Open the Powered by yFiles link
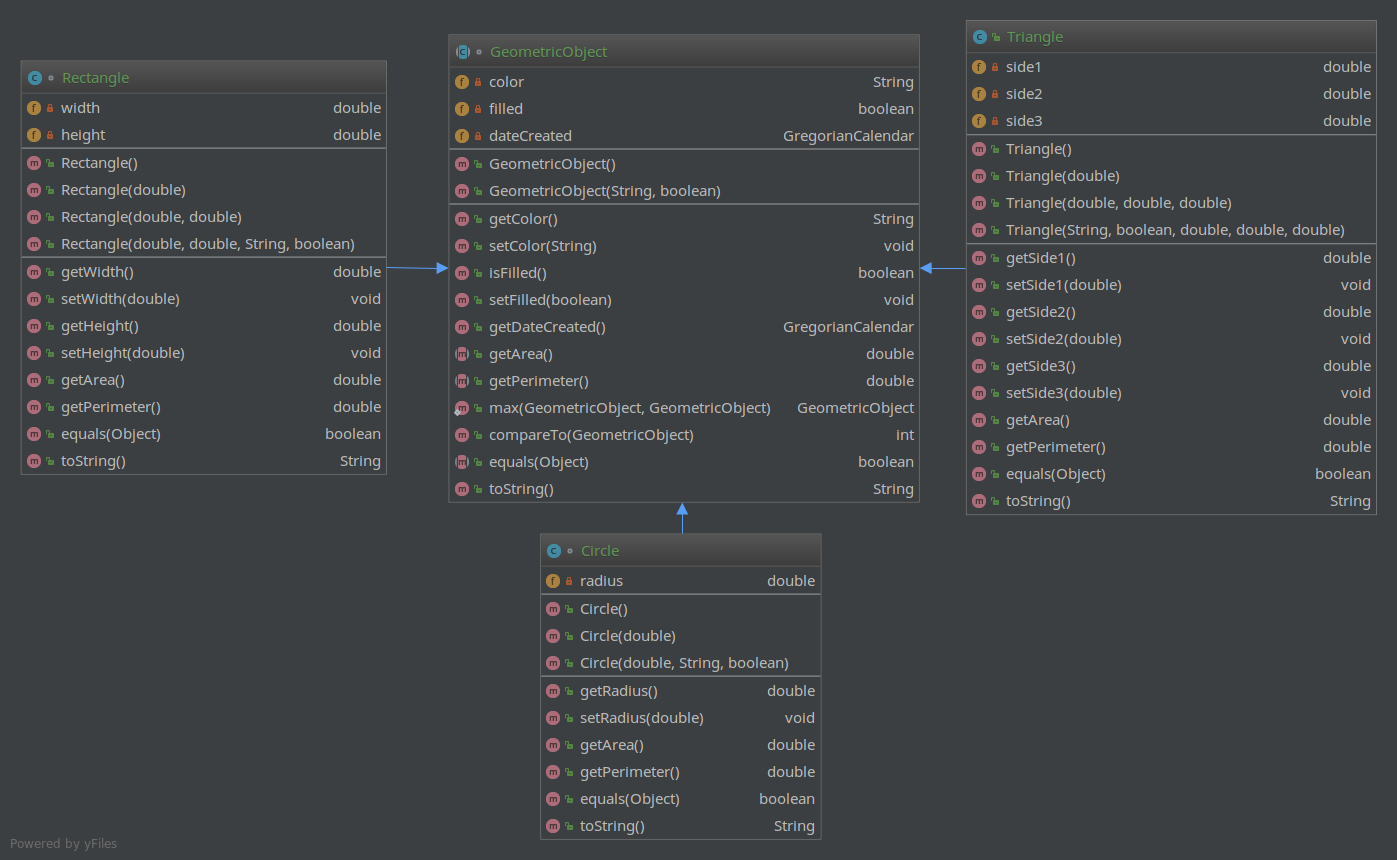The height and width of the screenshot is (860, 1397). tap(63, 843)
